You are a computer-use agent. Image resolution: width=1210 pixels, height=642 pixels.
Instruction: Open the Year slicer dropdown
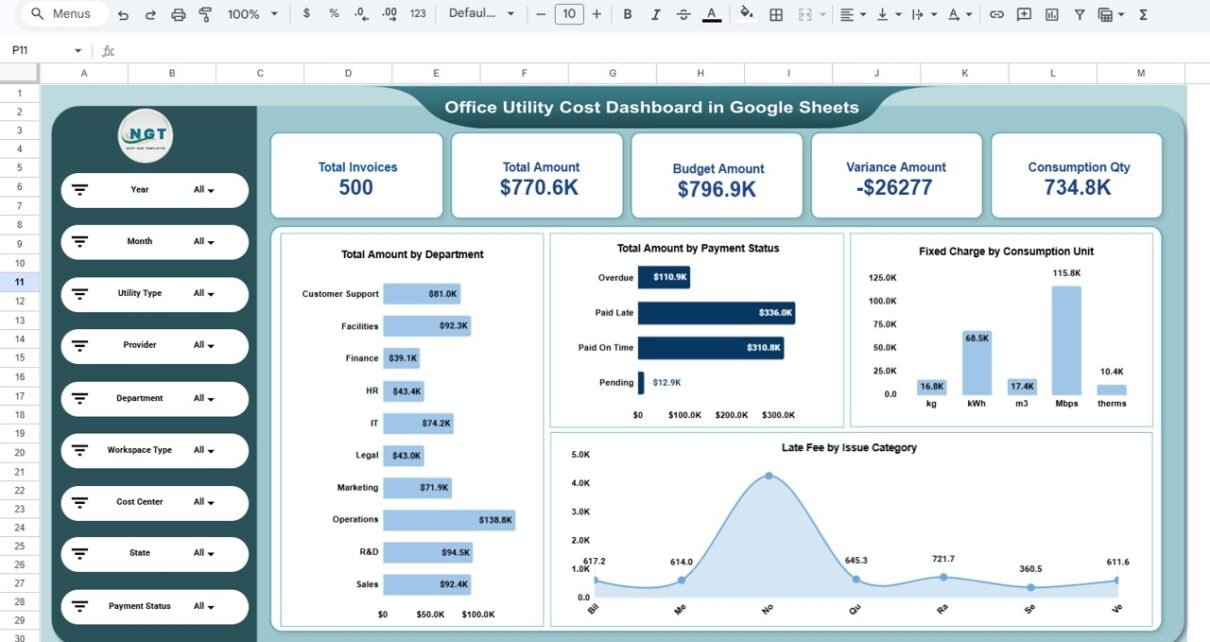coord(204,190)
